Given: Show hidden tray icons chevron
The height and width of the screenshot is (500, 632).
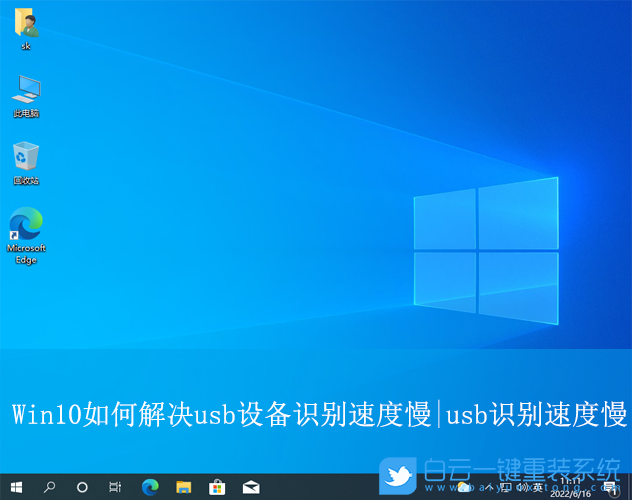Looking at the screenshot, I should [489, 488].
